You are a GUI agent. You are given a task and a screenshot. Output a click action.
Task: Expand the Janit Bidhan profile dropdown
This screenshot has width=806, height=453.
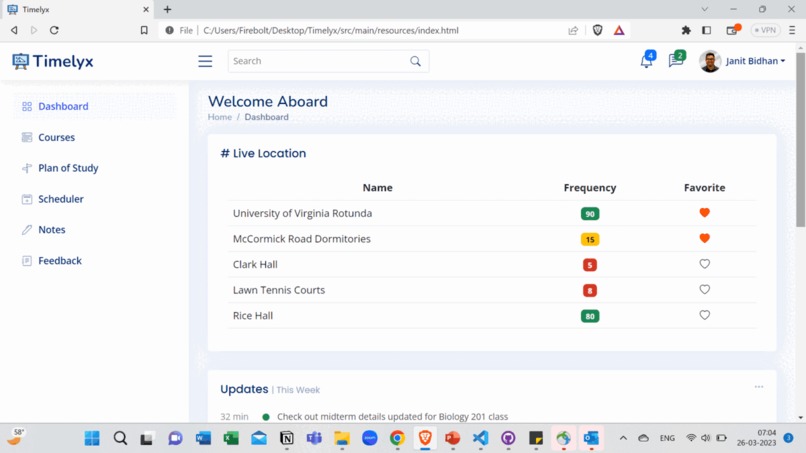click(755, 61)
